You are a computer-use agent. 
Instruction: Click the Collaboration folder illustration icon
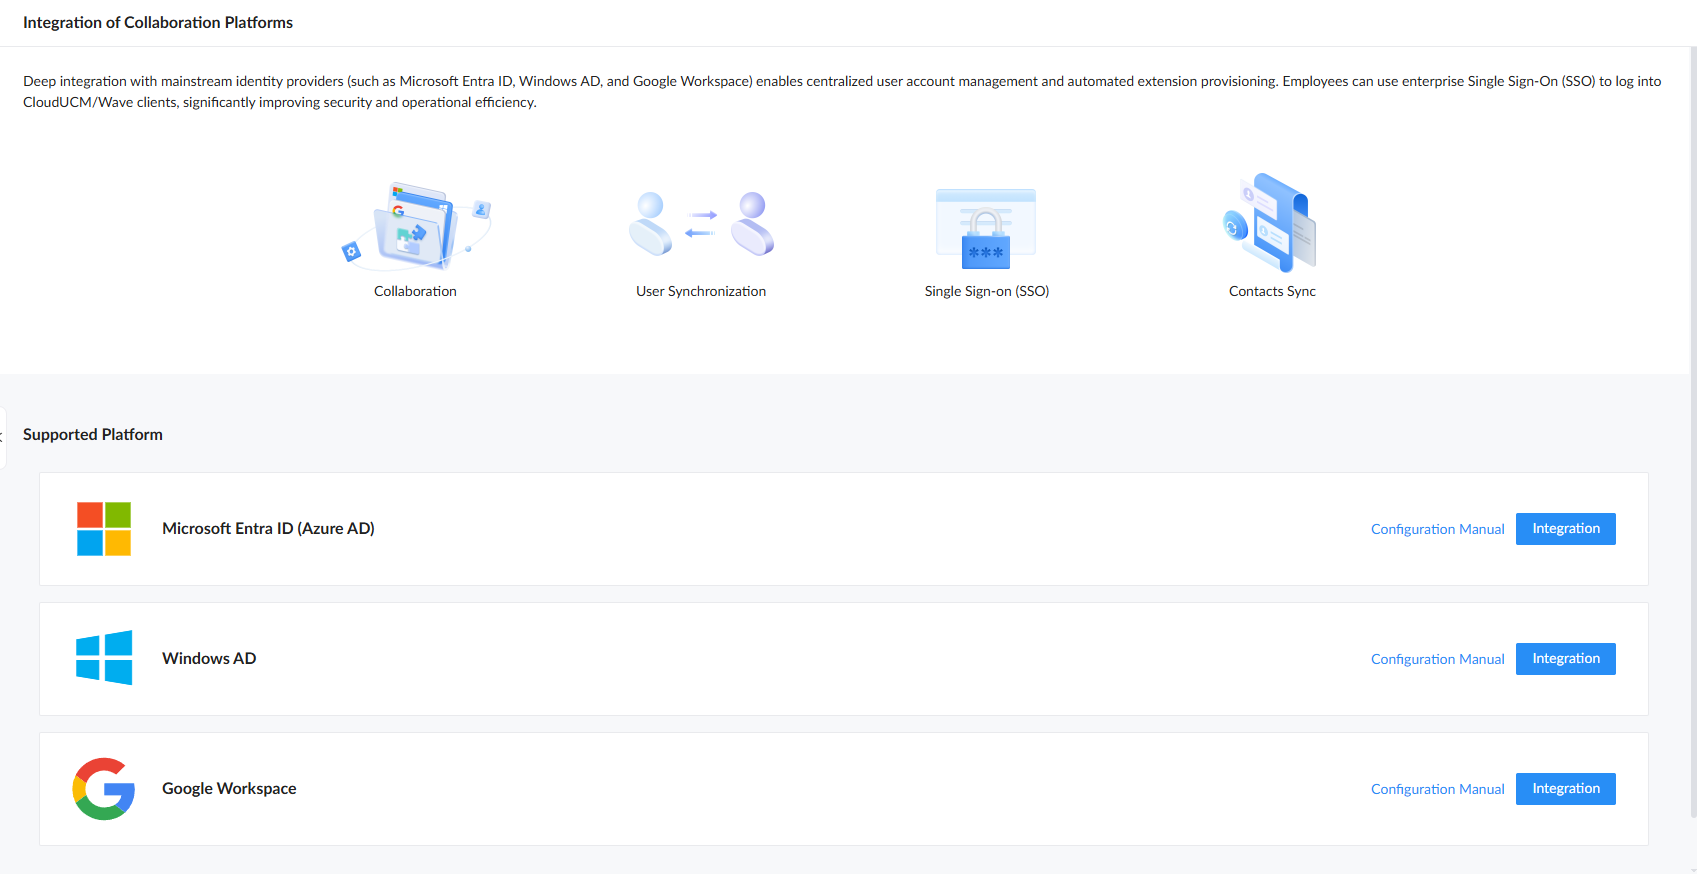tap(416, 225)
